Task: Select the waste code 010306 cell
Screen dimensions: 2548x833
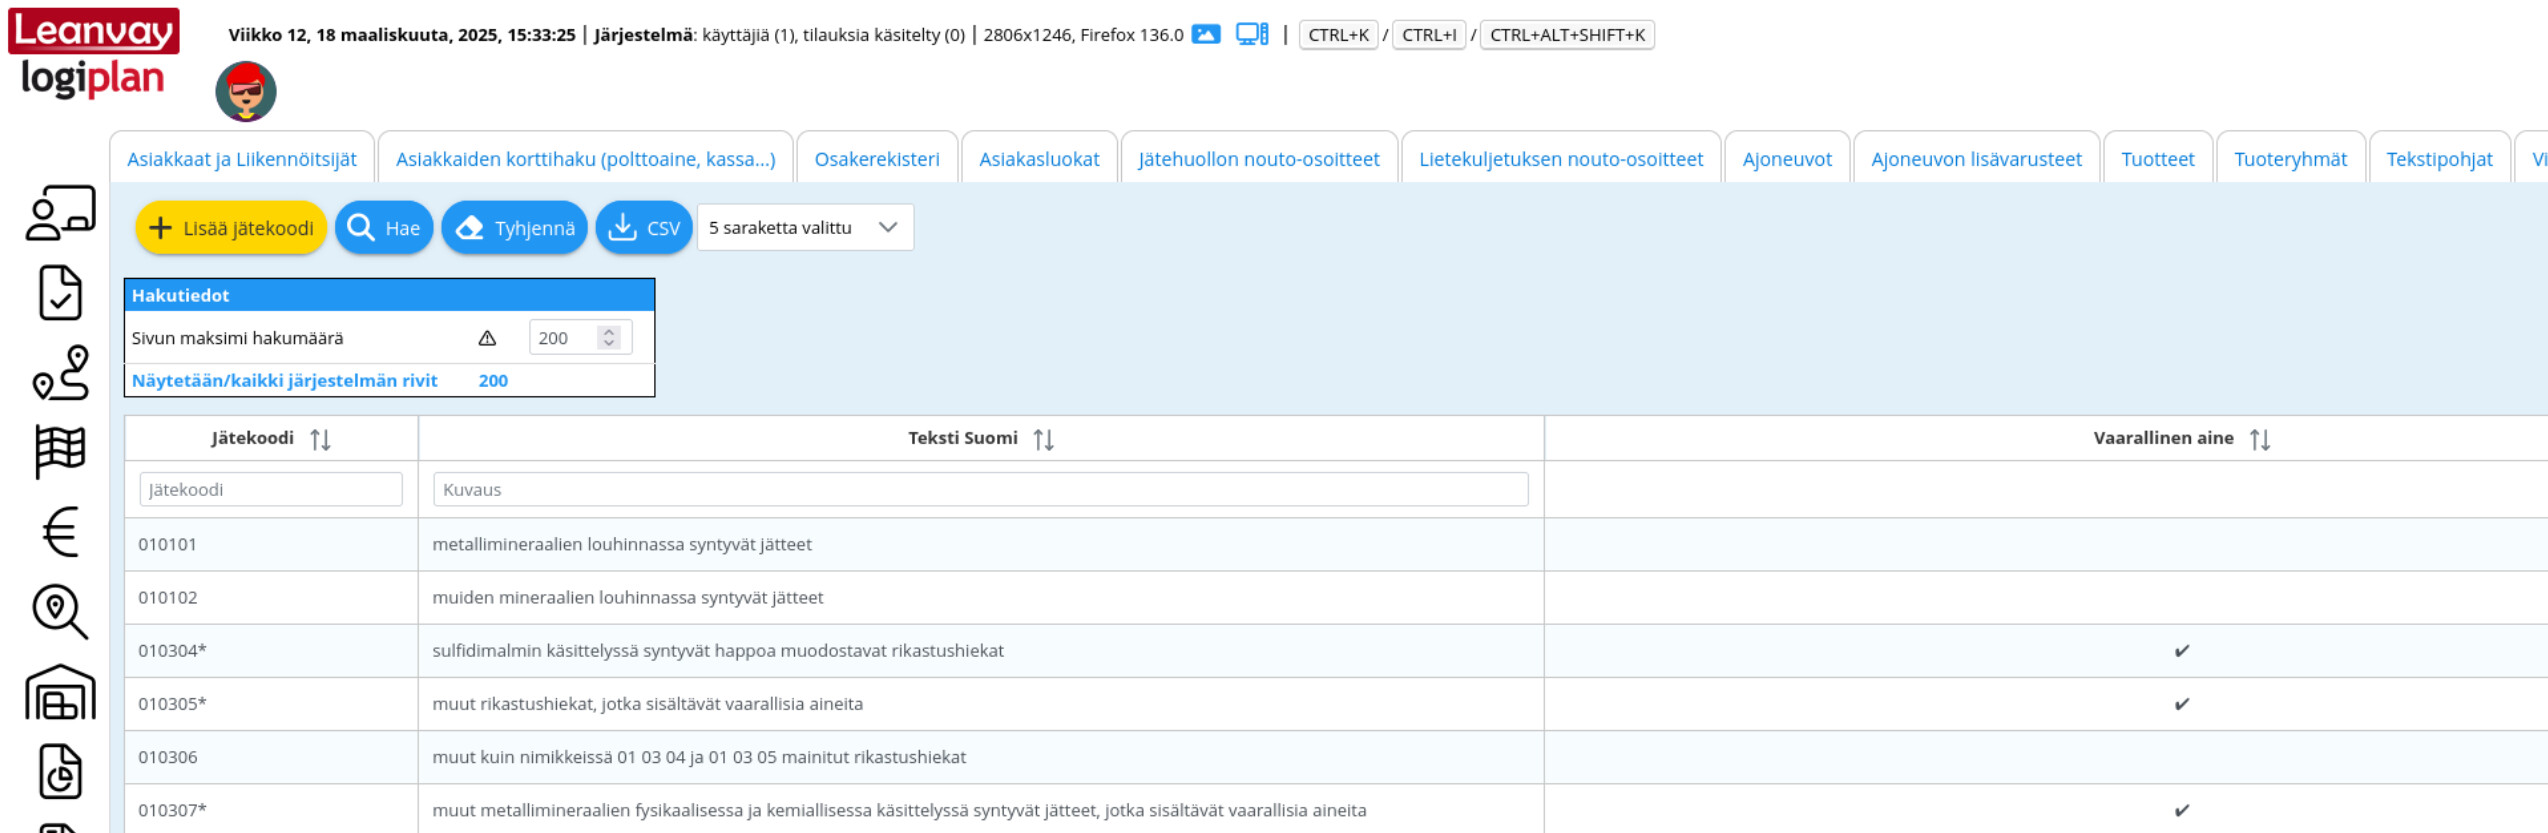Action: click(x=271, y=757)
